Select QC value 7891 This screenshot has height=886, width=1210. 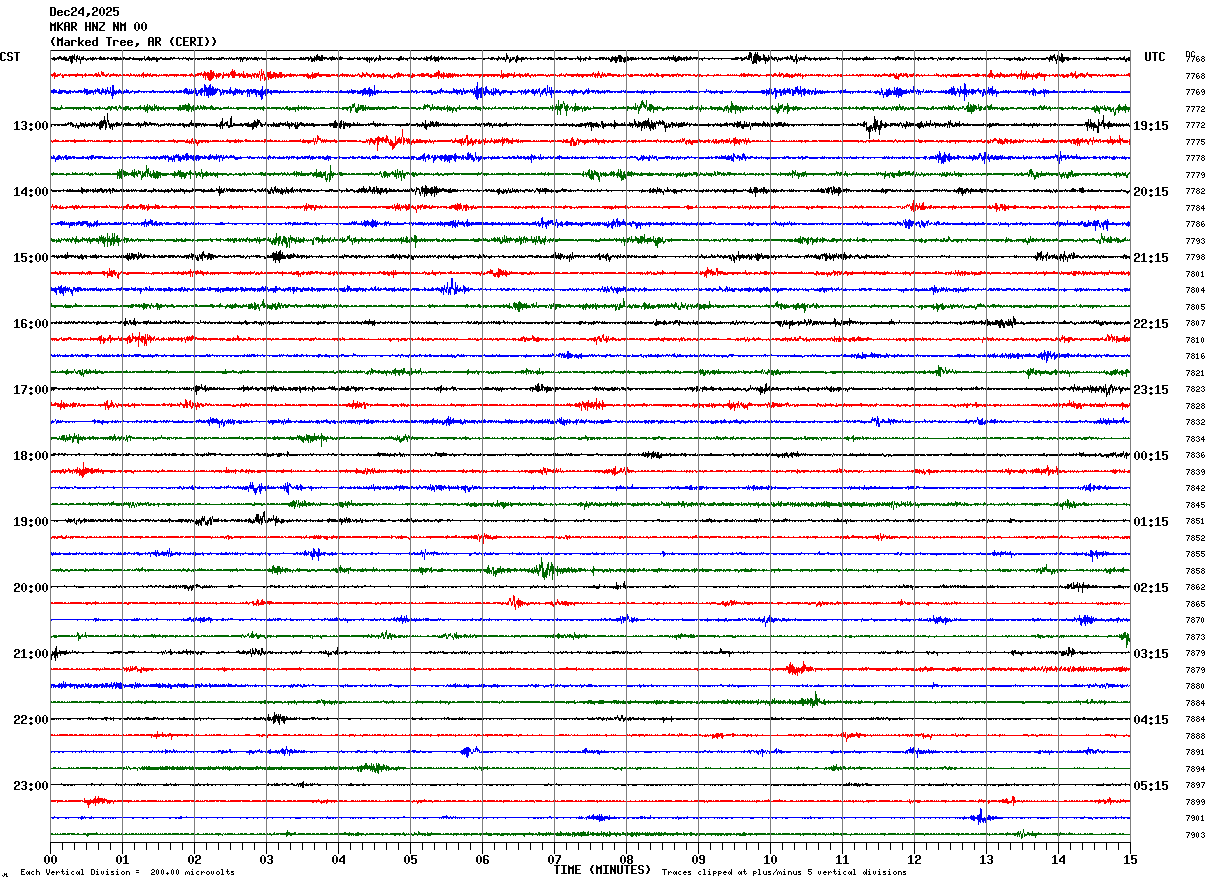(1195, 753)
